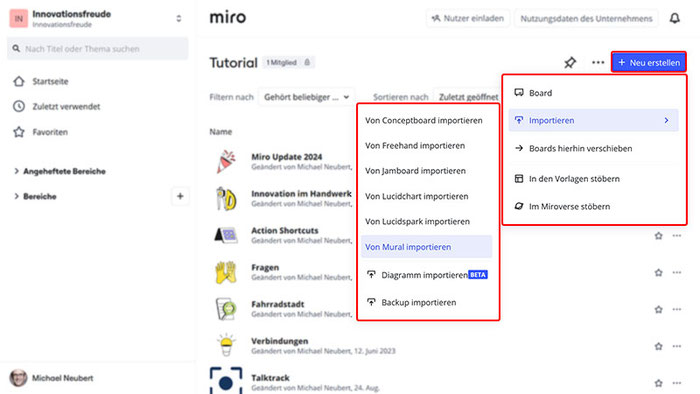Viewport: 700px width, 394px height.
Task: Select In den Vorlagen stöbern
Action: [593, 178]
